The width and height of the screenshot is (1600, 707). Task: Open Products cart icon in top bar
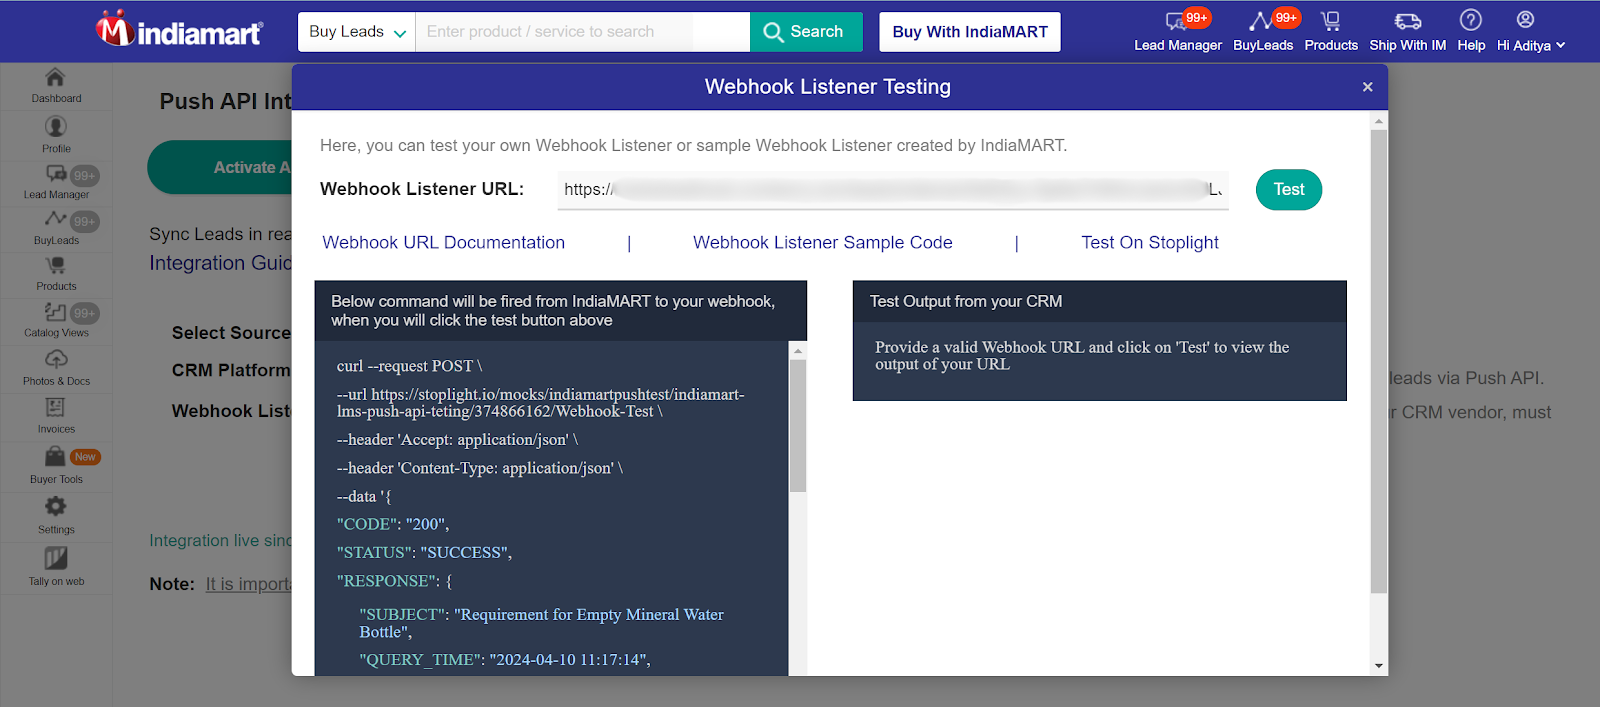pos(1331,31)
